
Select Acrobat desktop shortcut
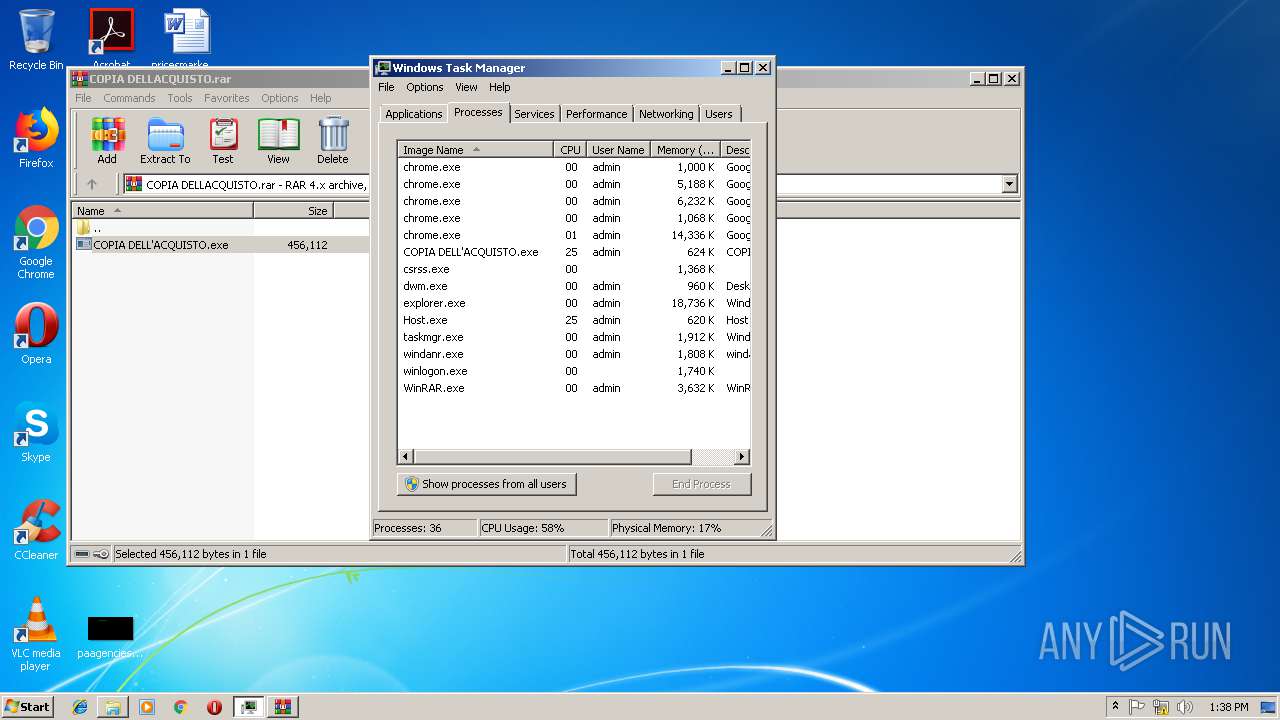tap(111, 40)
